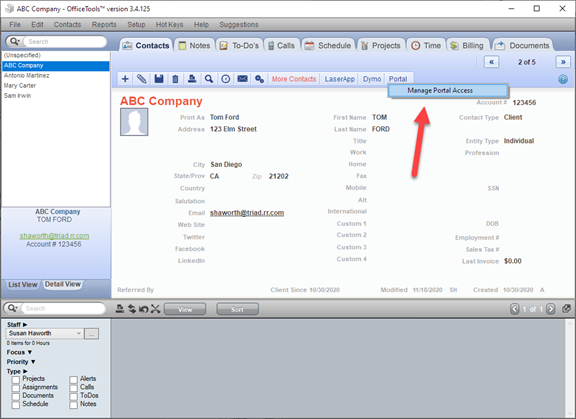This screenshot has width=576, height=419.
Task: Toggle the Calls type checkbox
Action: coord(73,388)
